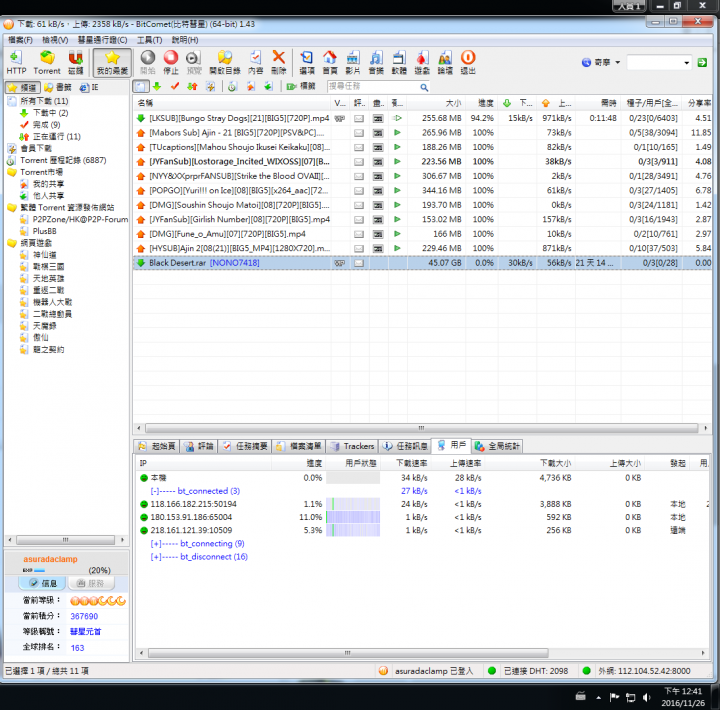Switch to the Trackers tab
720x710 pixels.
pos(353,446)
